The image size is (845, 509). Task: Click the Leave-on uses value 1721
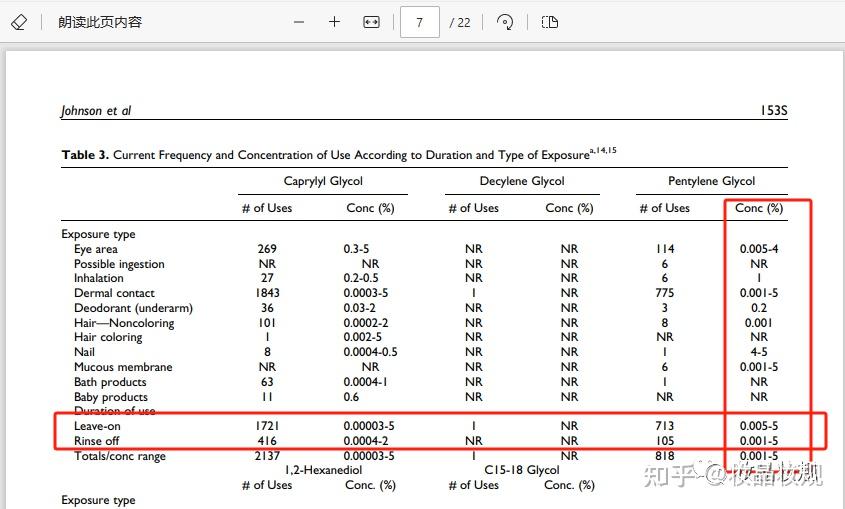click(267, 426)
